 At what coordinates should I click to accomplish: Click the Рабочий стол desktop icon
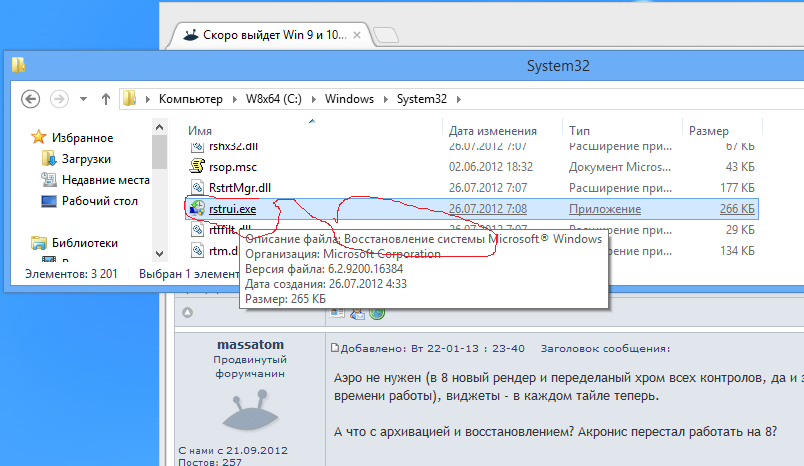click(x=49, y=201)
